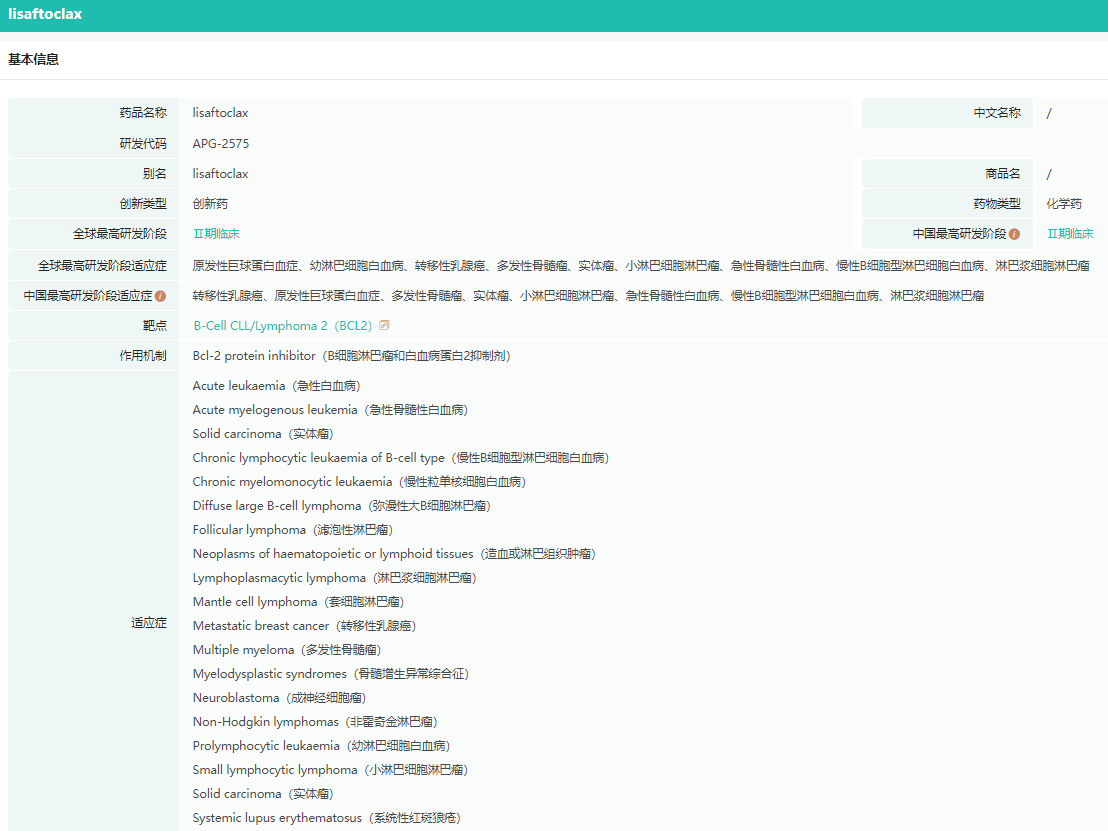Click the info icon beside 中国最高研发阶段

click(1014, 234)
